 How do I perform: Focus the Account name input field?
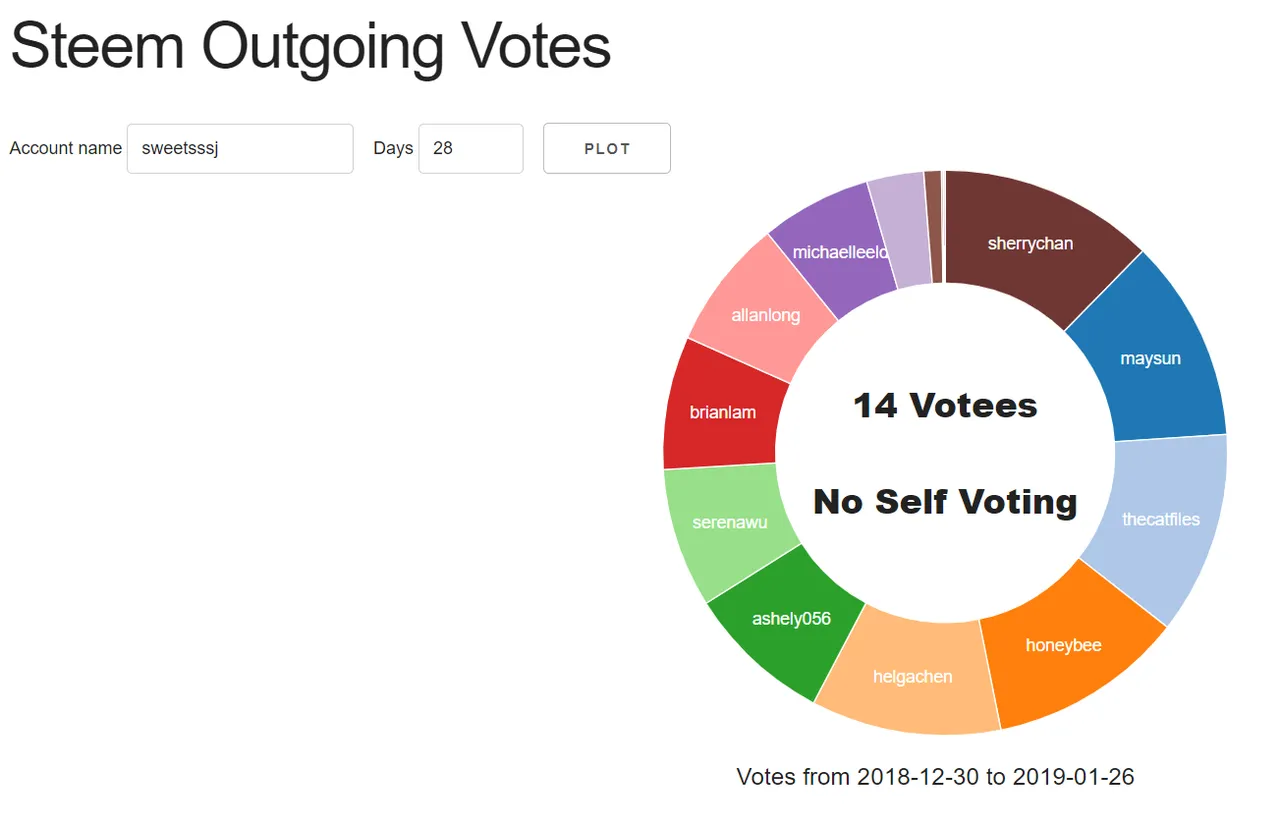pos(240,148)
